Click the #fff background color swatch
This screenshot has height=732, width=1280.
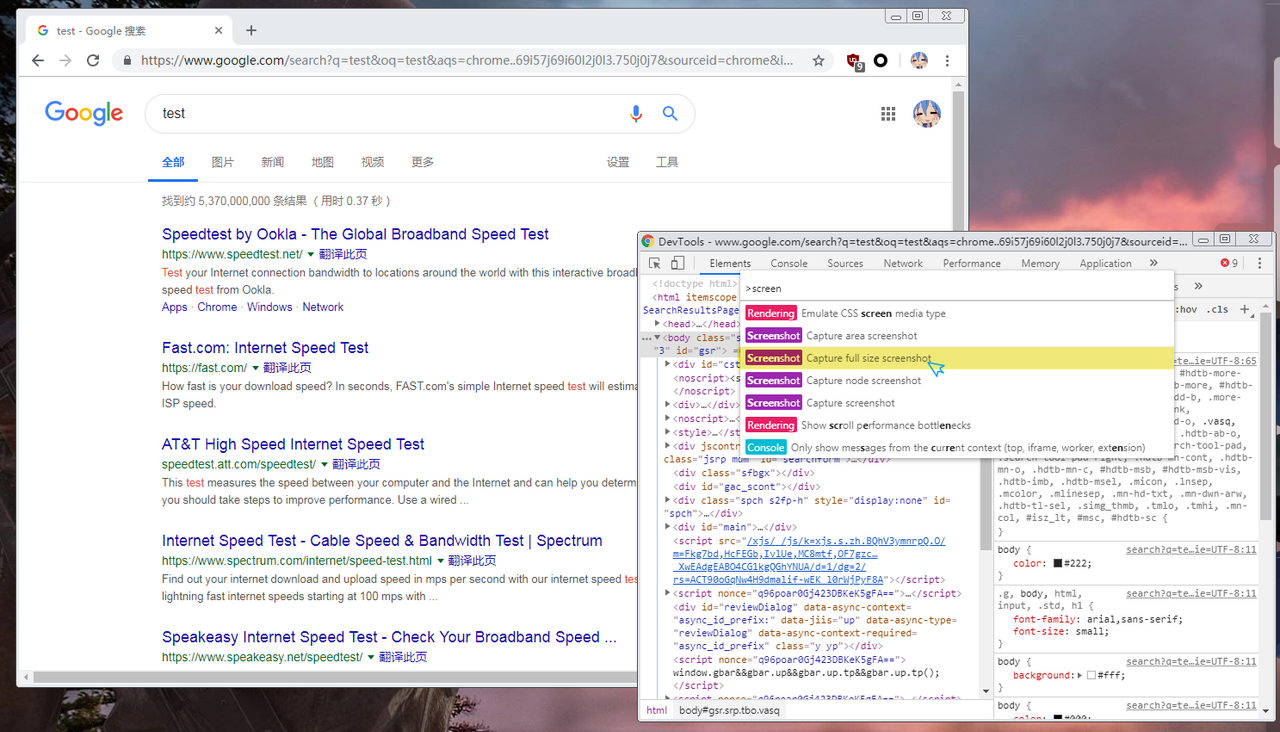click(1092, 675)
